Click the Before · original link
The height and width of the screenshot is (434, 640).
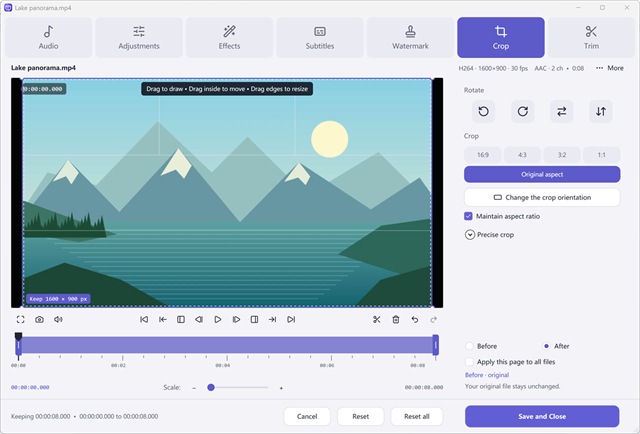click(x=487, y=375)
